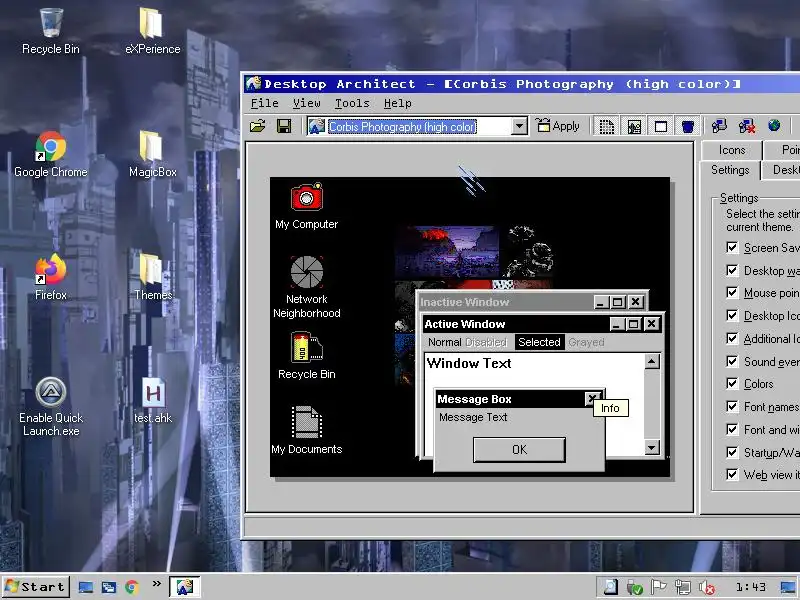Open the Themes folder on the desktop
This screenshot has width=800, height=600.
coord(153,277)
